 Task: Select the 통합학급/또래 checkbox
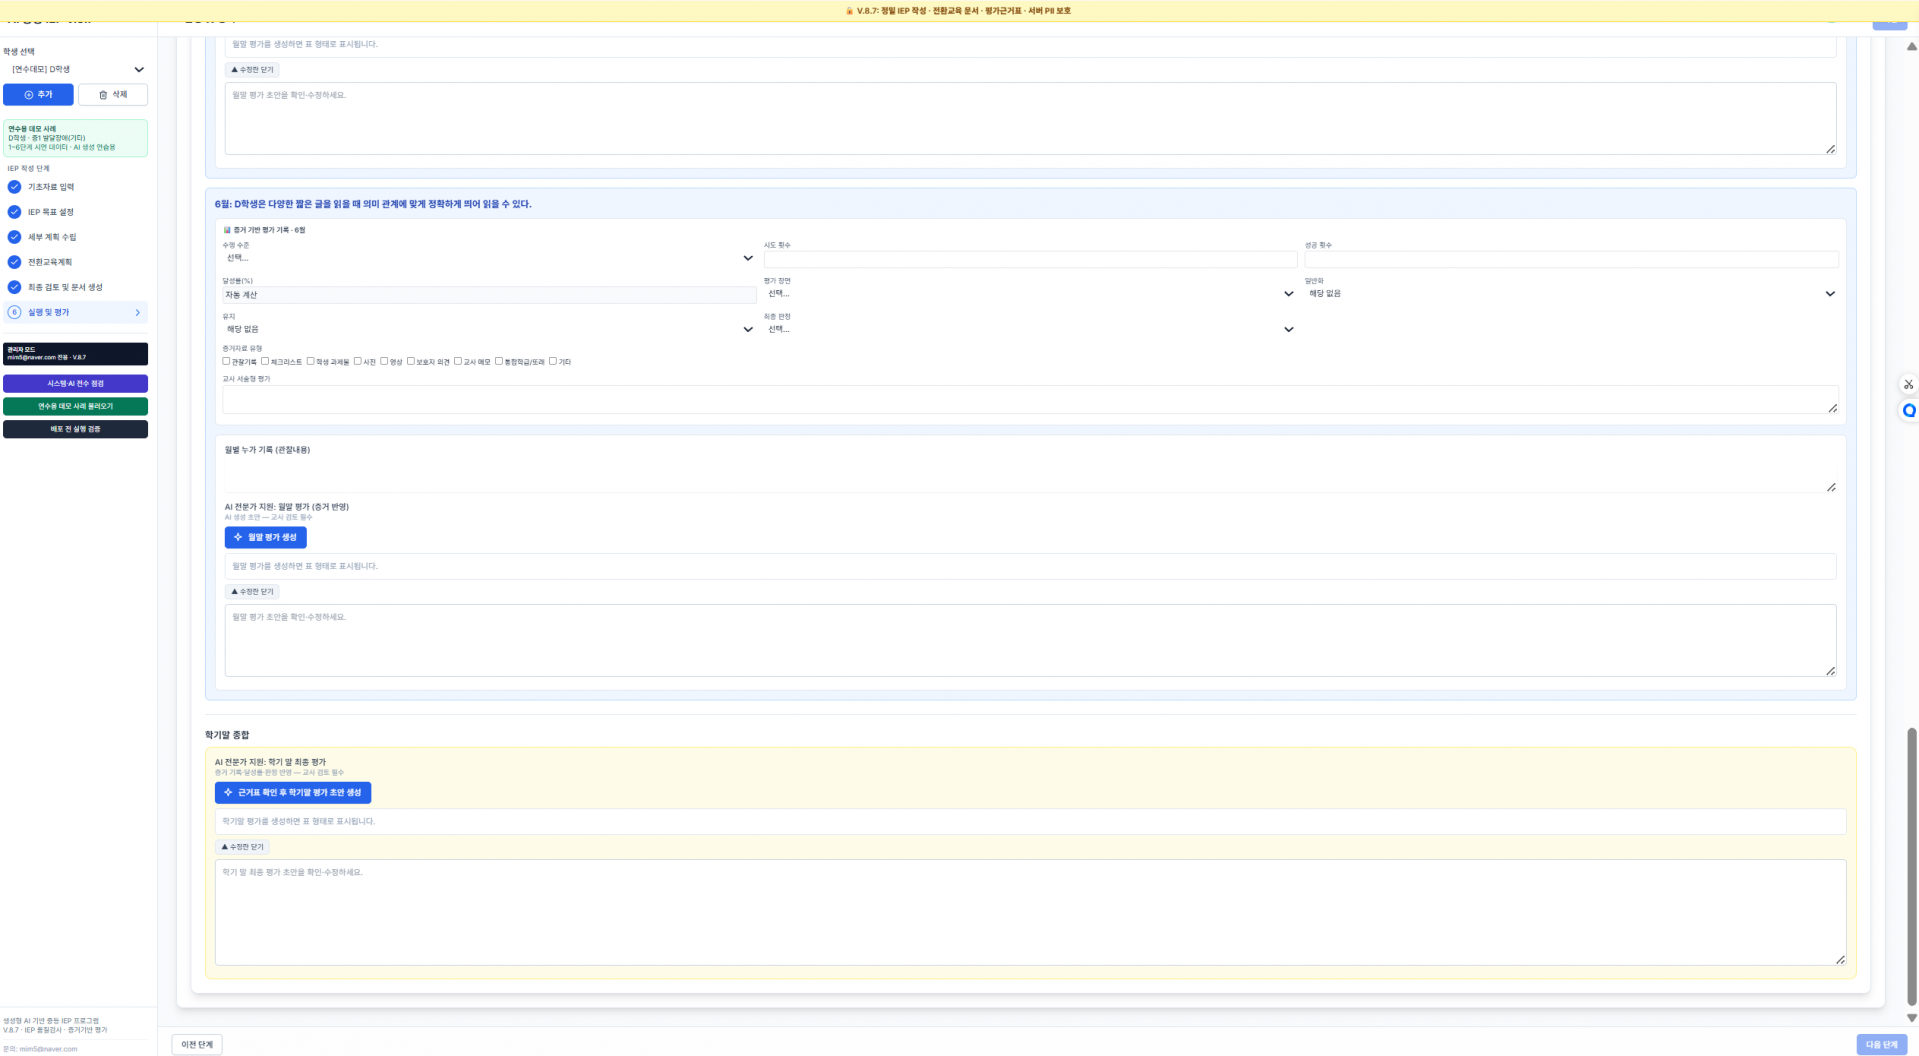[499, 361]
